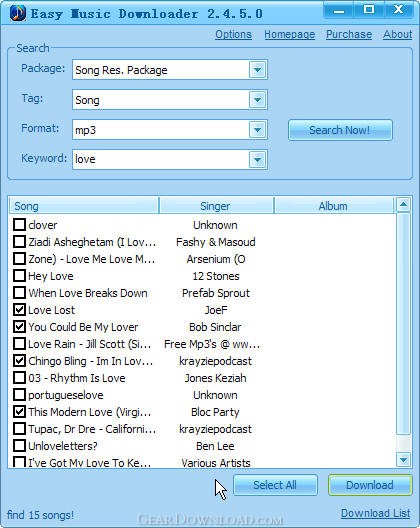Visit the Homepage link
420x528 pixels.
tap(289, 34)
